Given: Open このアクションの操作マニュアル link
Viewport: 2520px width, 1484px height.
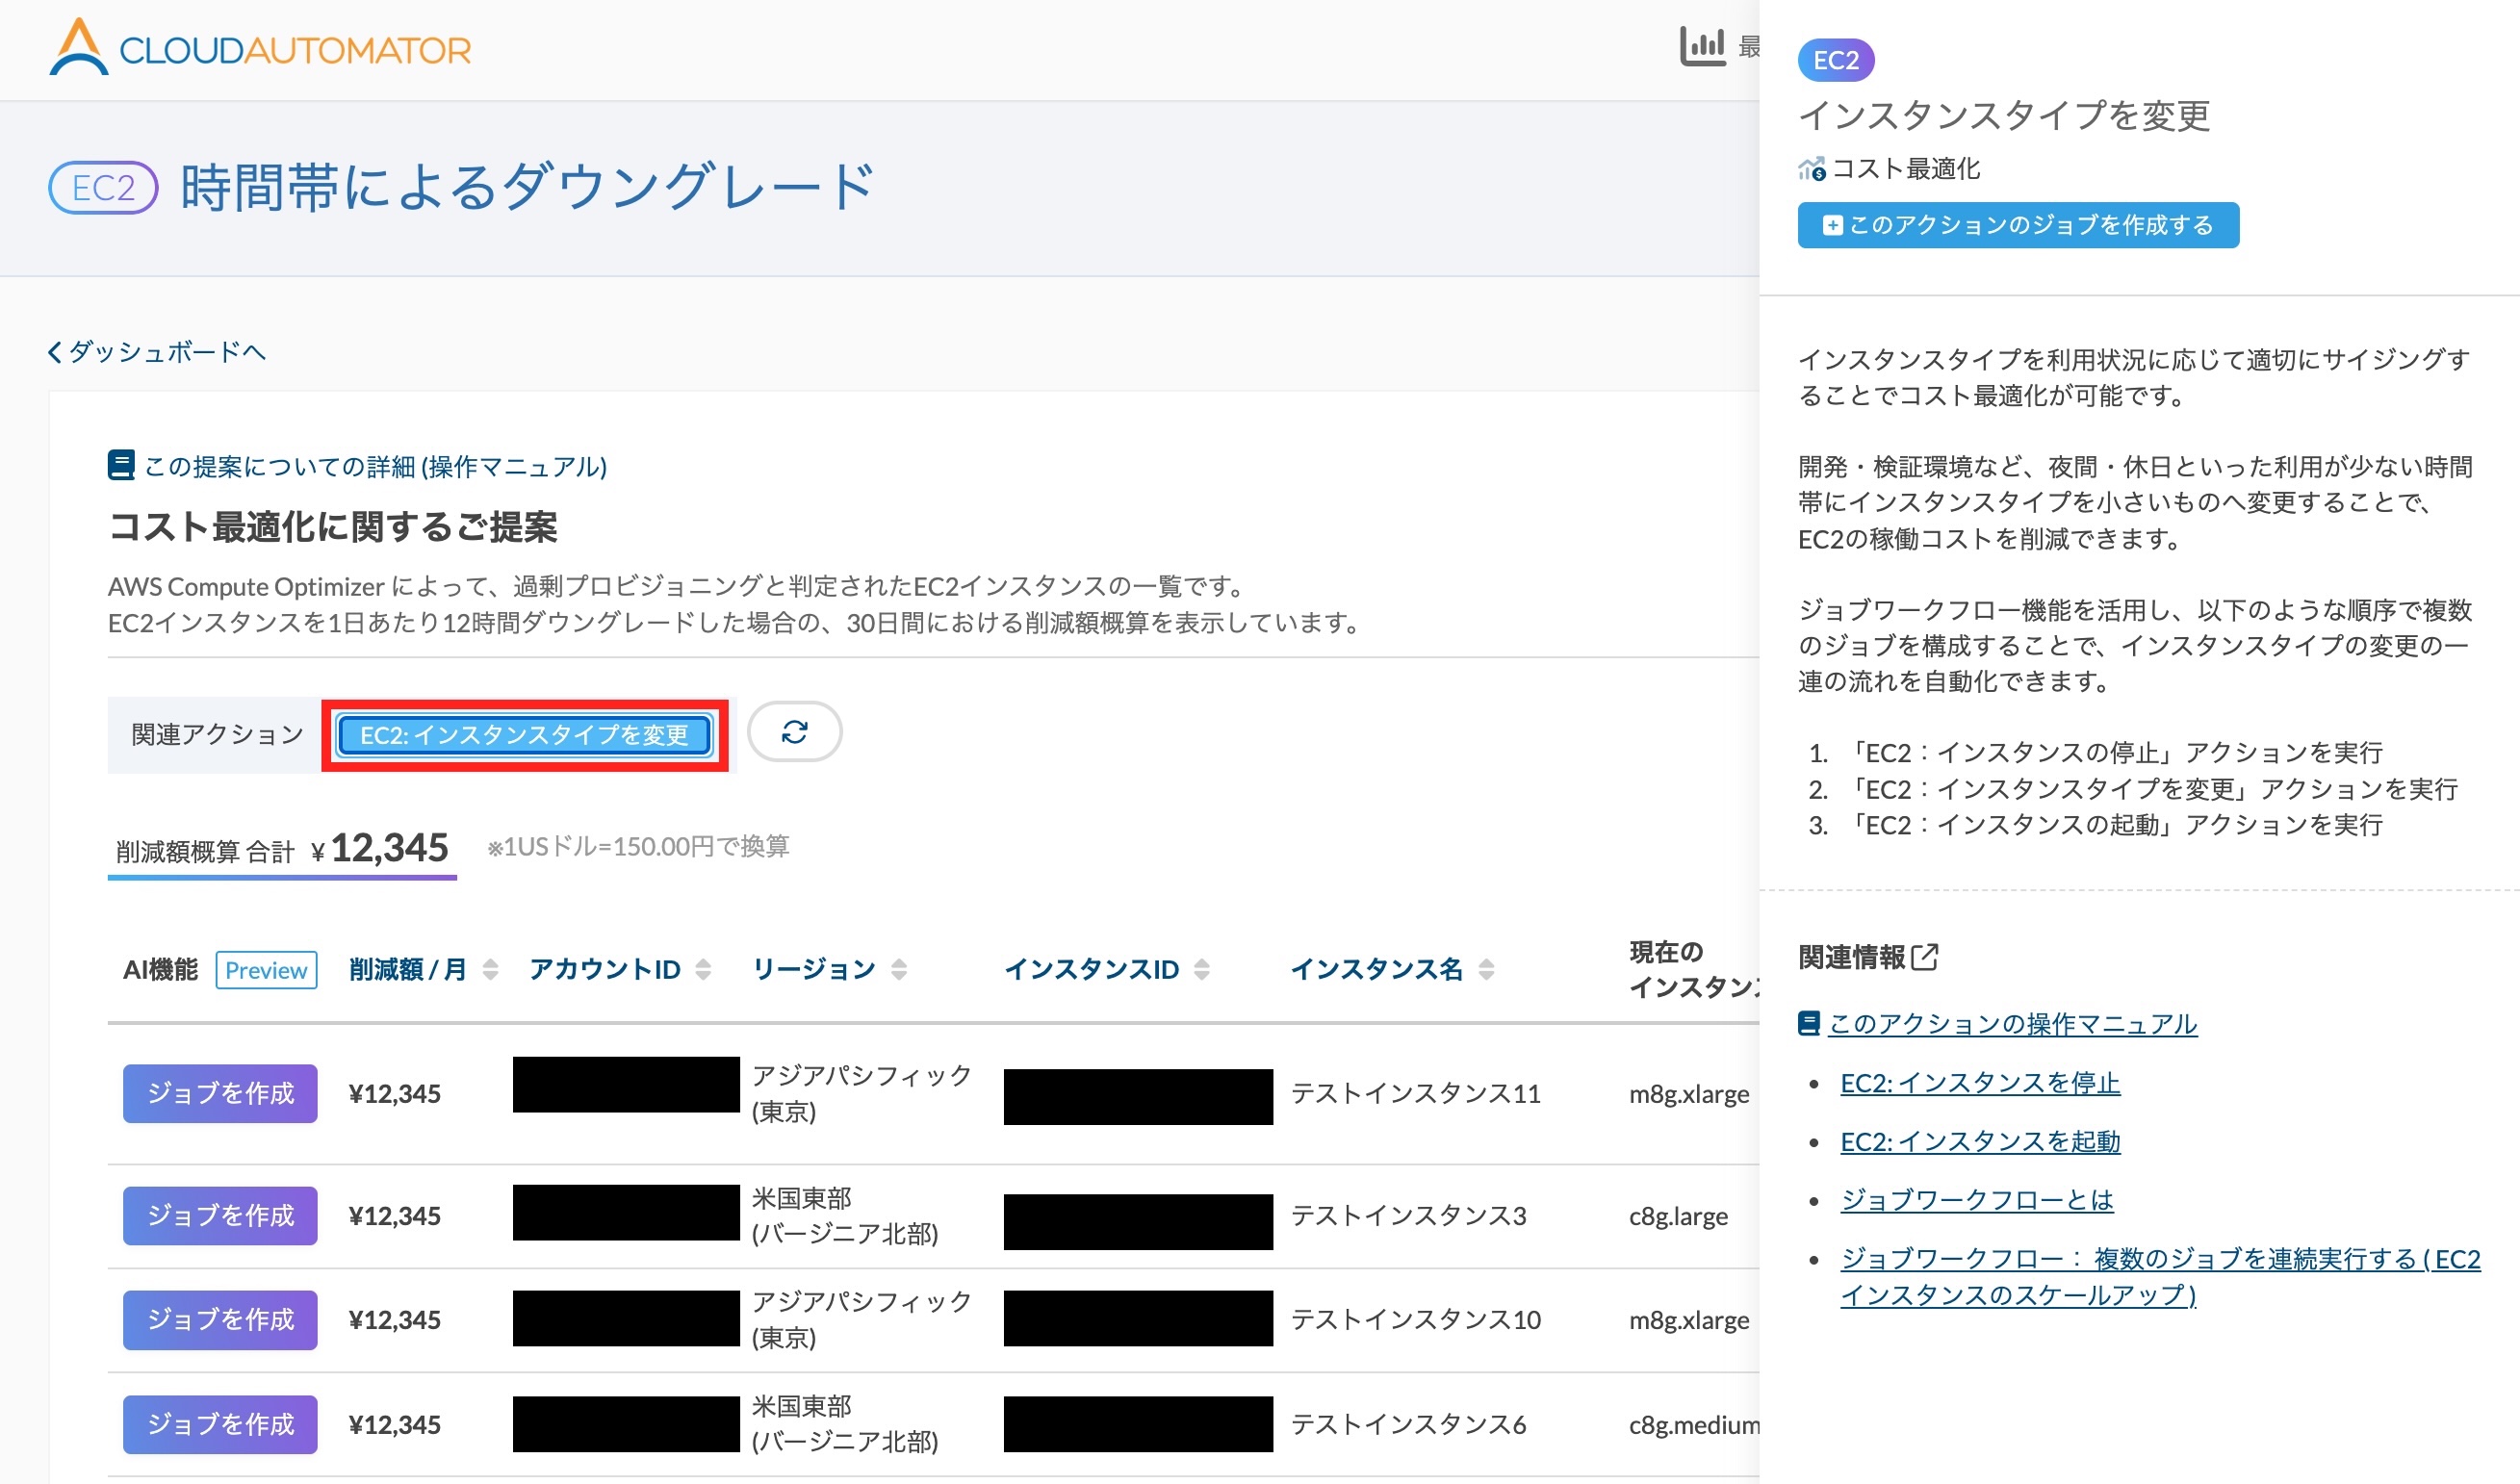Looking at the screenshot, I should click(2013, 1023).
